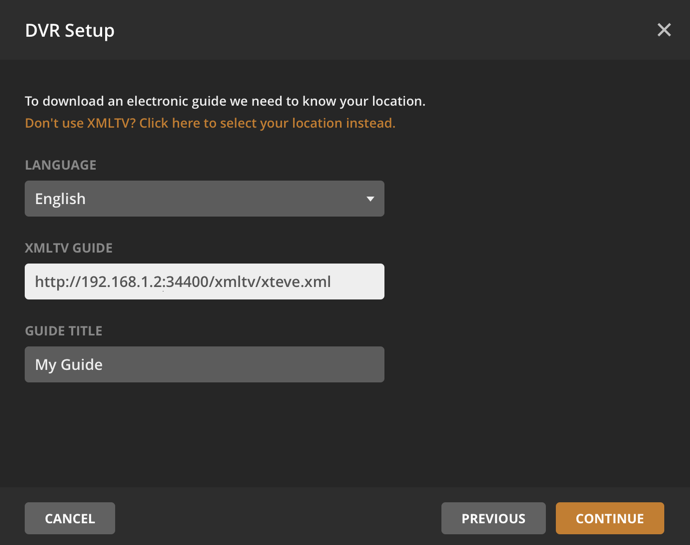Proceed with the Continue button
This screenshot has width=690, height=545.
point(610,518)
